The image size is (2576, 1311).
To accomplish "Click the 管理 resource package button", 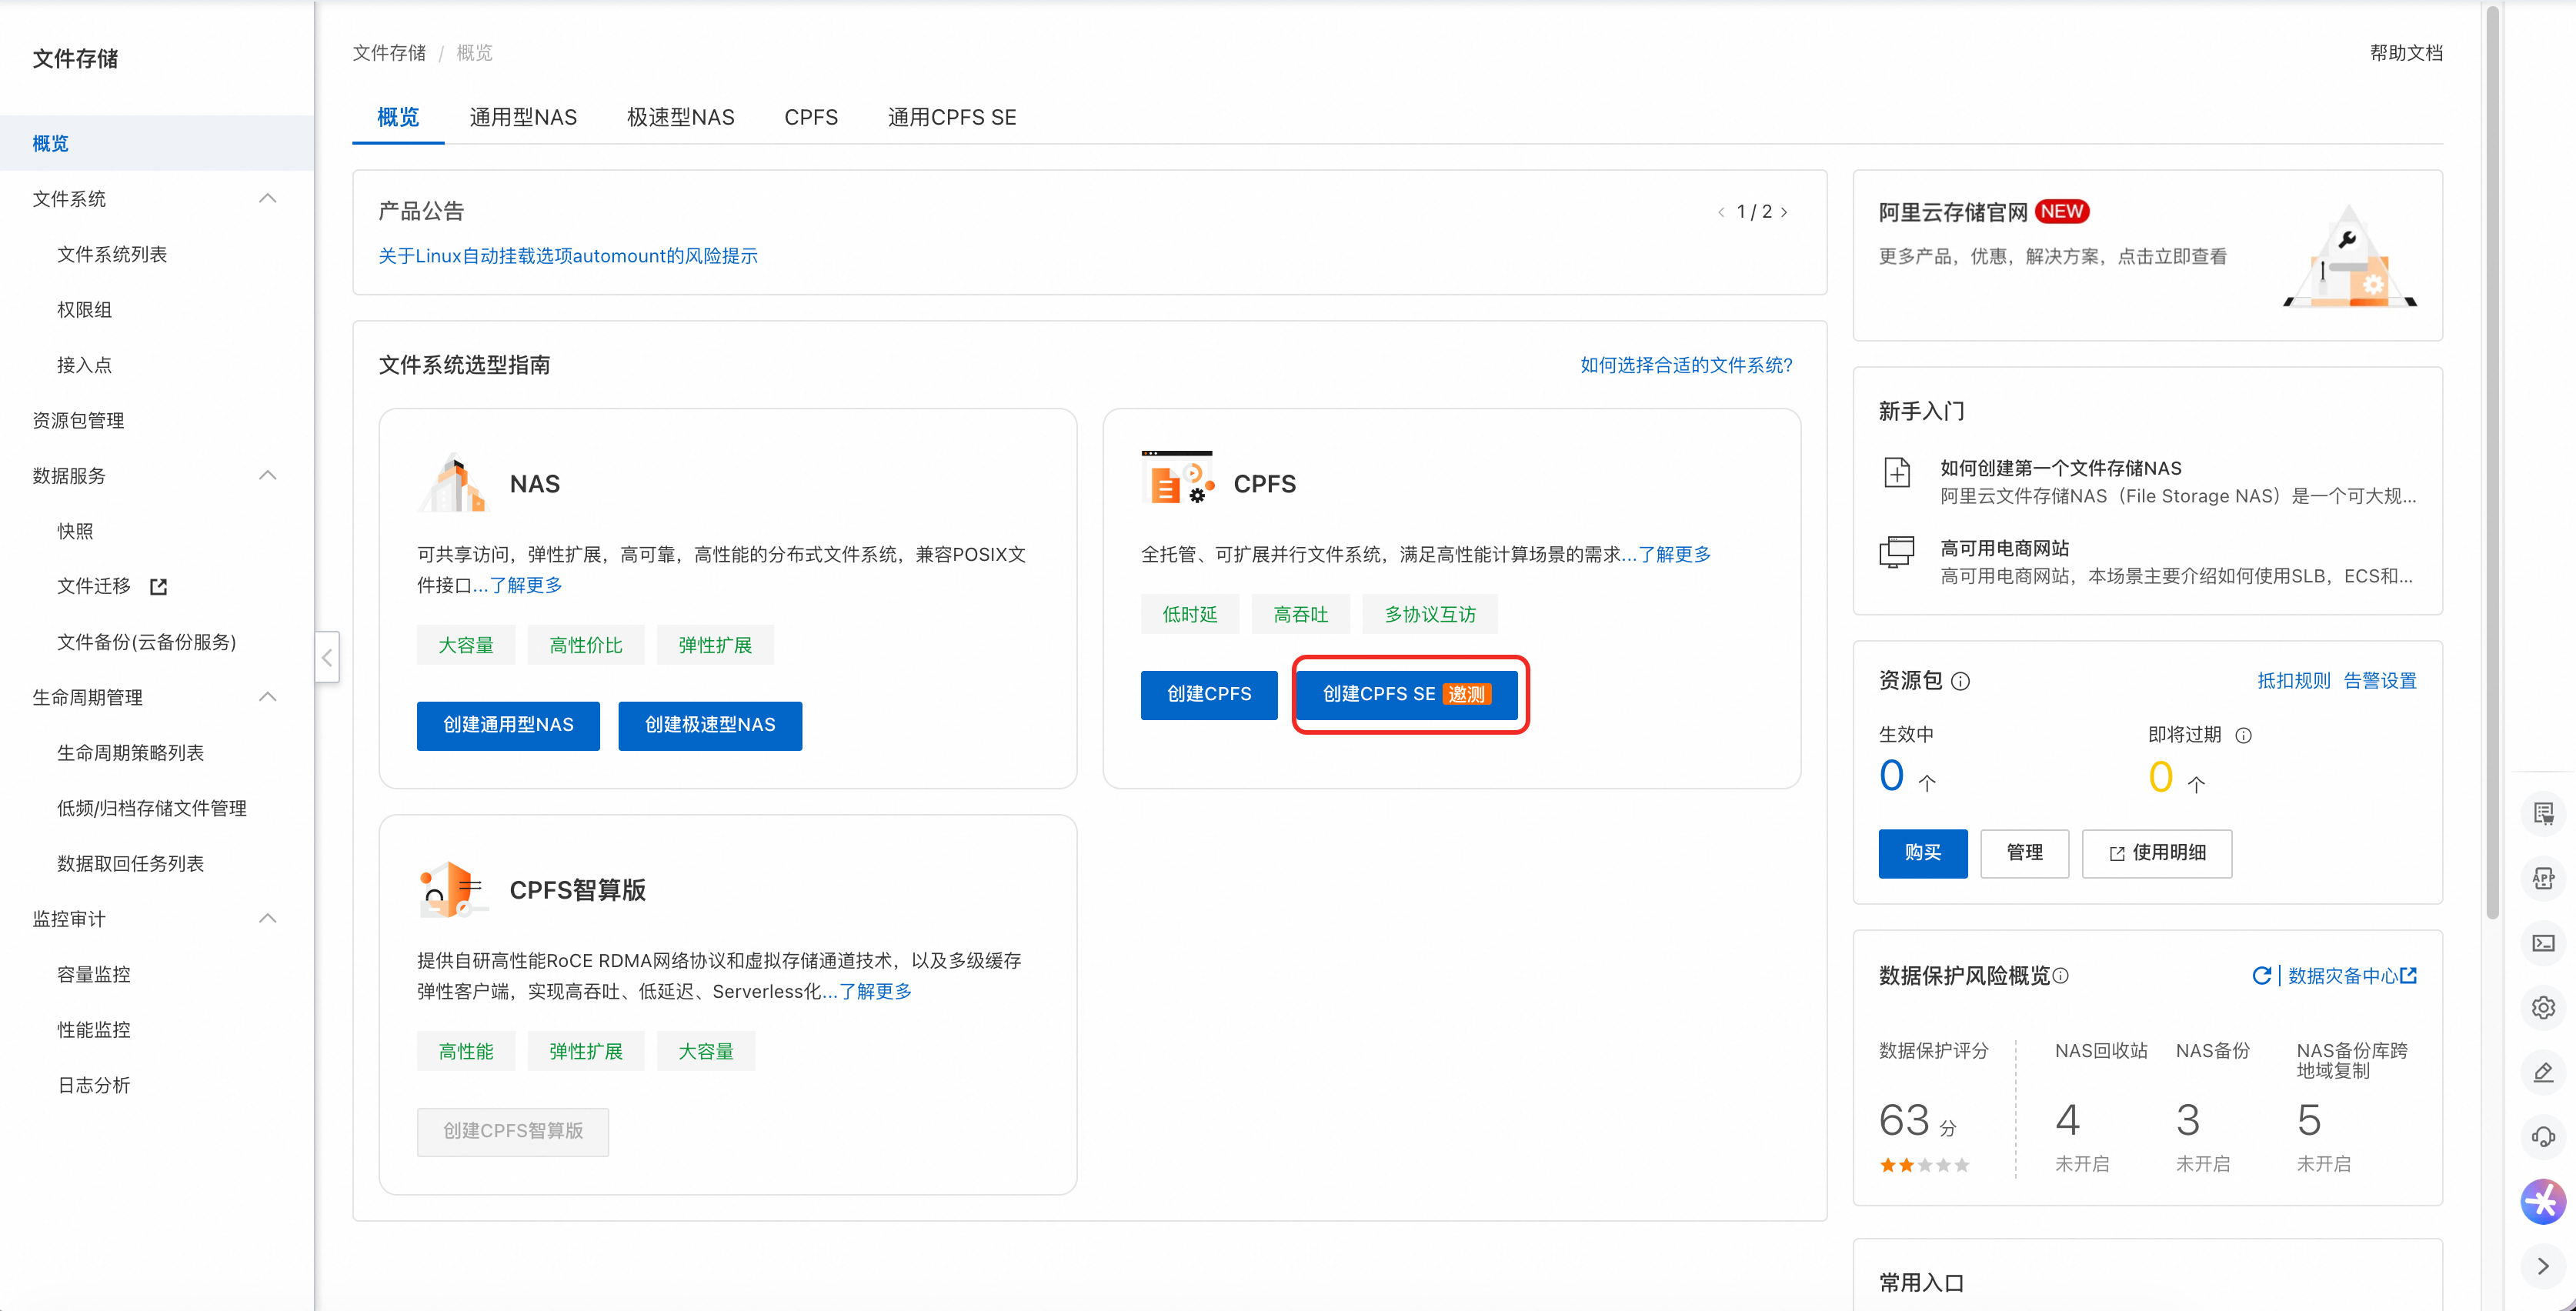I will 2025,853.
